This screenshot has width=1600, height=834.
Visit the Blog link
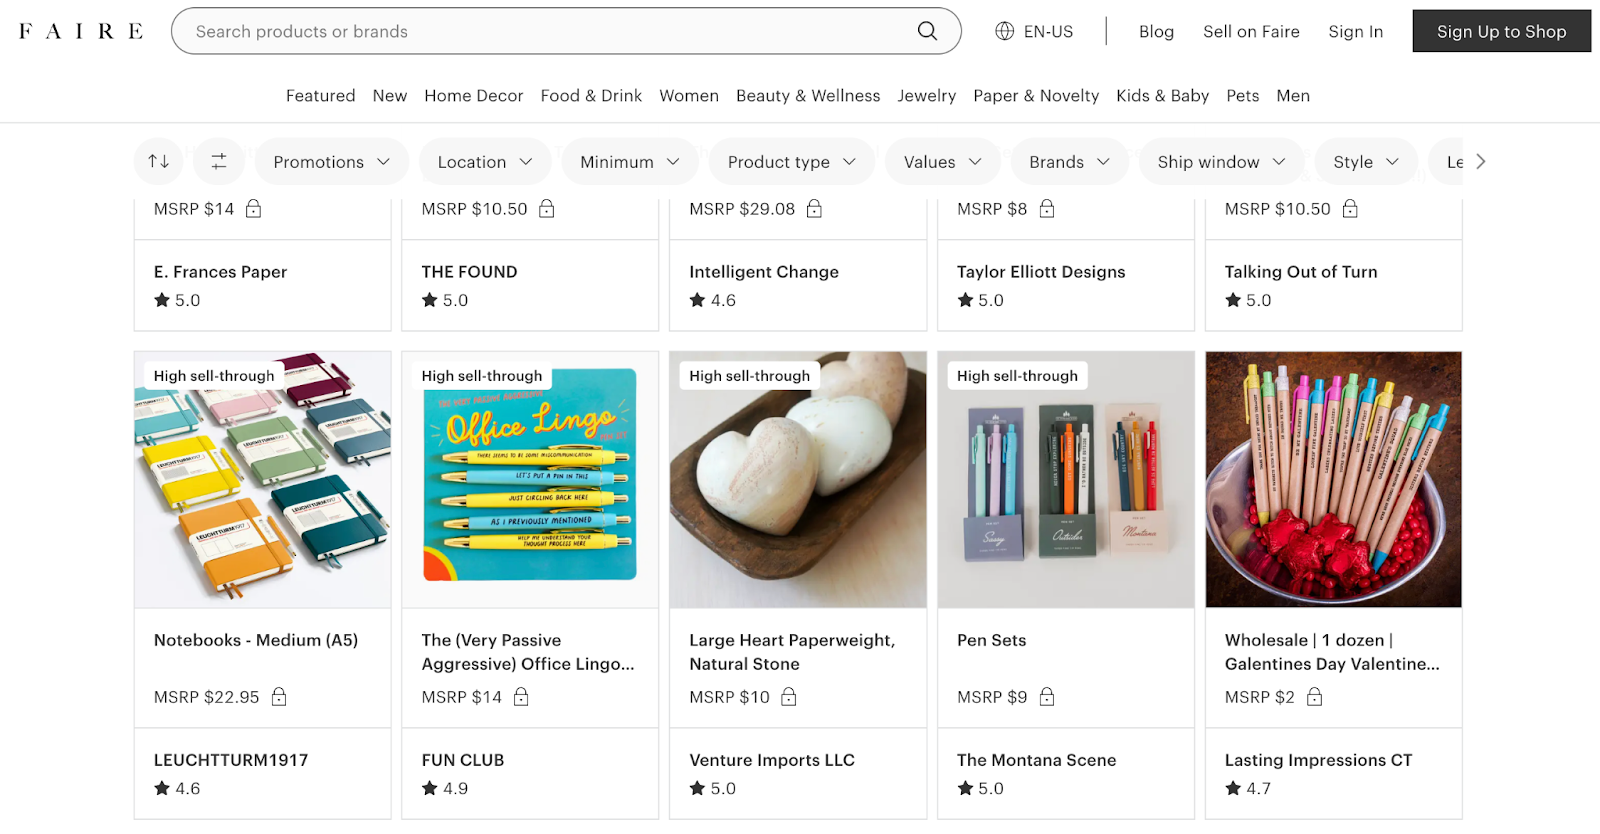pos(1156,32)
